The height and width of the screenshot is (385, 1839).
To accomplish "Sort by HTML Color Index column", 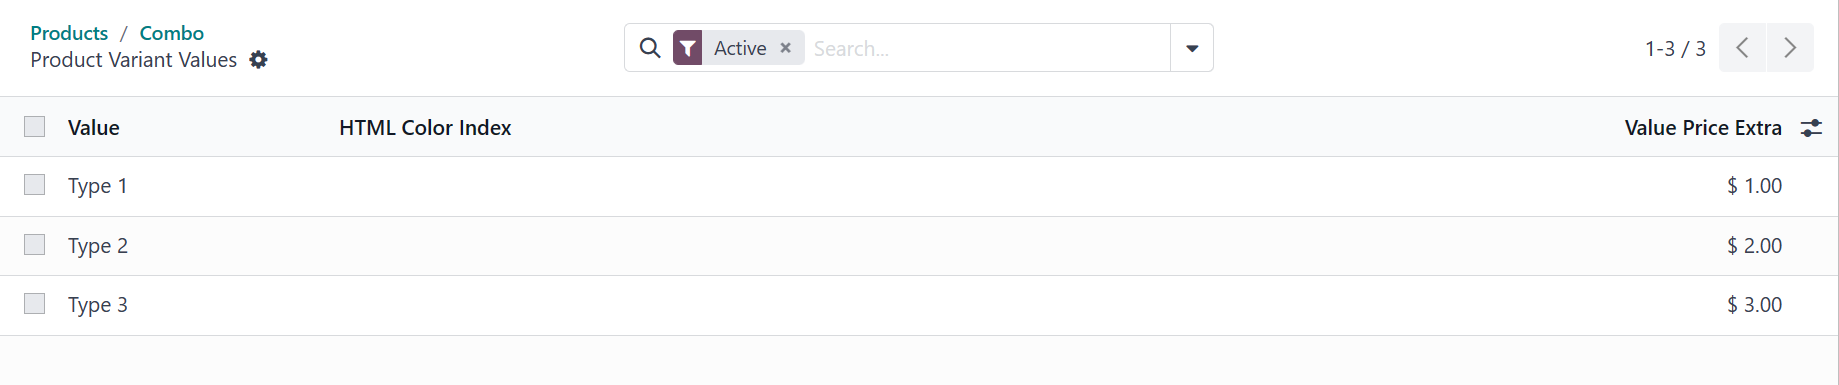I will click(x=425, y=128).
